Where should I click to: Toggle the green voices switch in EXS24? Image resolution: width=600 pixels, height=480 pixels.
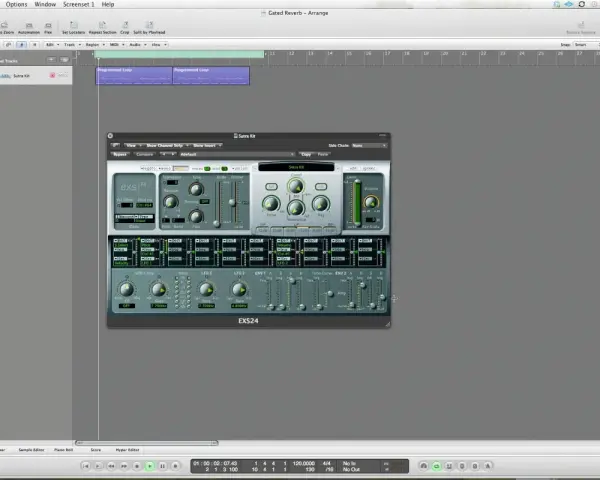207,168
